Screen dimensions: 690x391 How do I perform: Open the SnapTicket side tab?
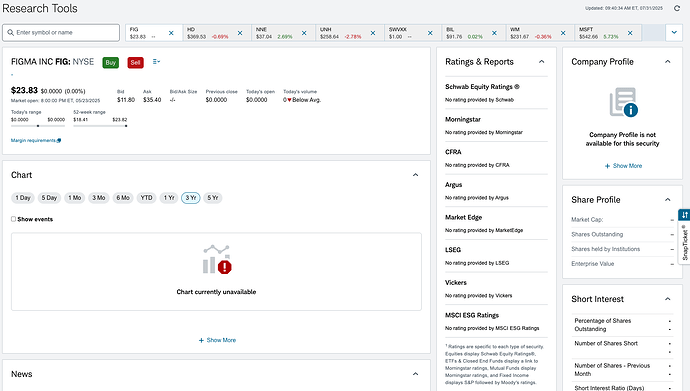(684, 237)
